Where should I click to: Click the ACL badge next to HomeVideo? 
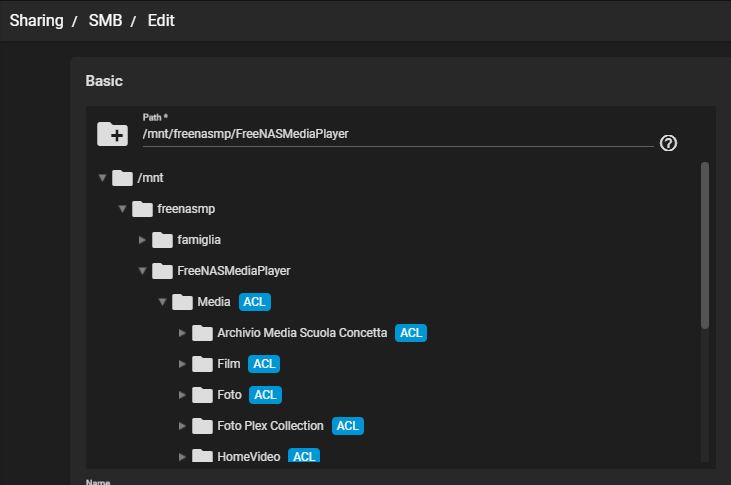[304, 456]
